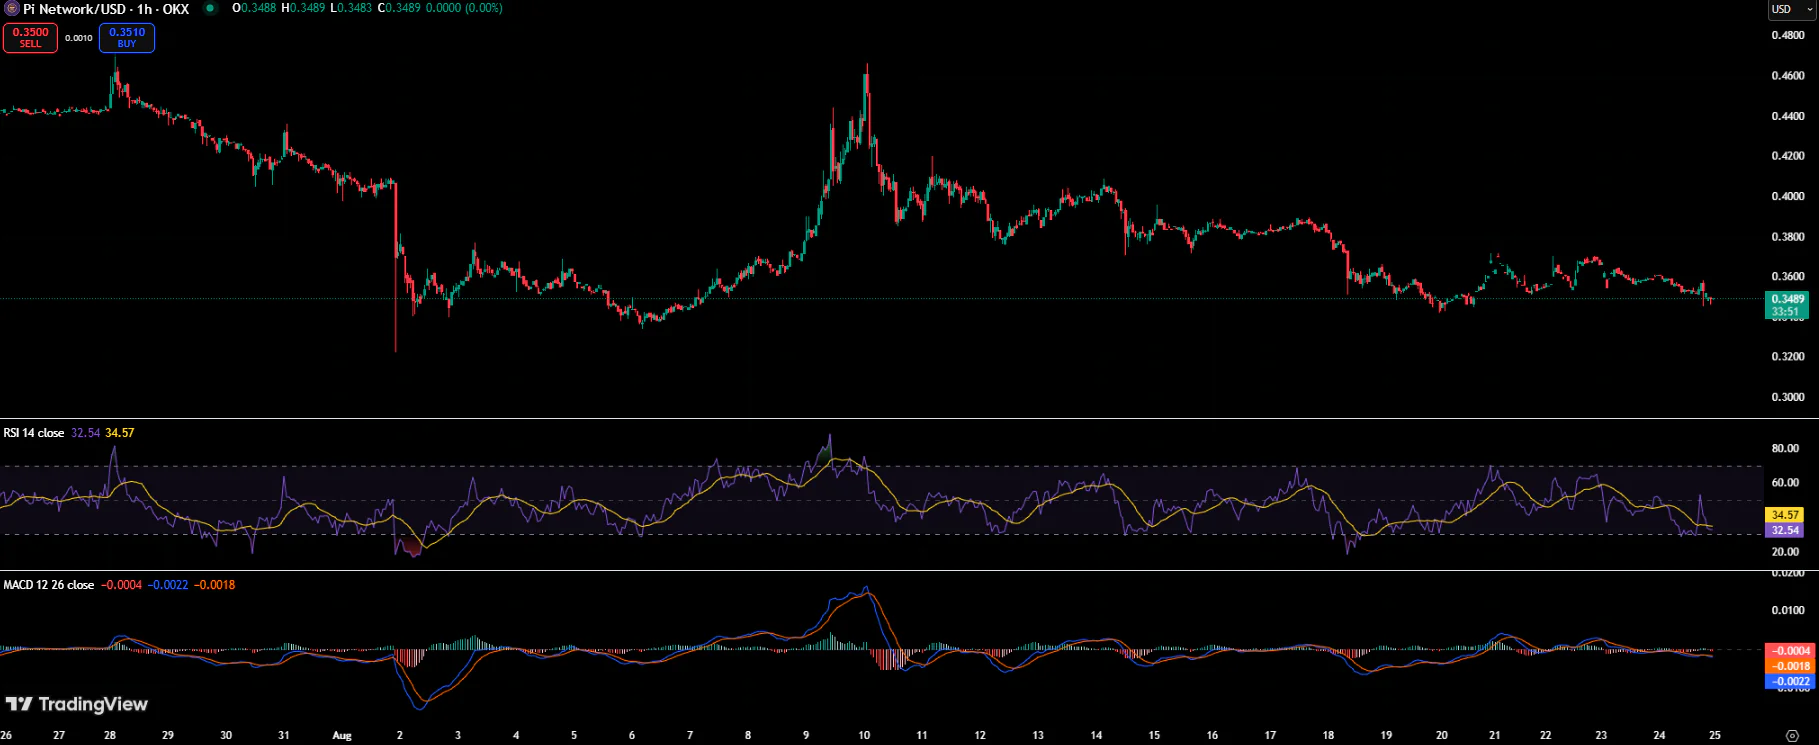Viewport: 1819px width, 745px height.
Task: Click the 0.0100 MACD axis label
Action: (1788, 610)
